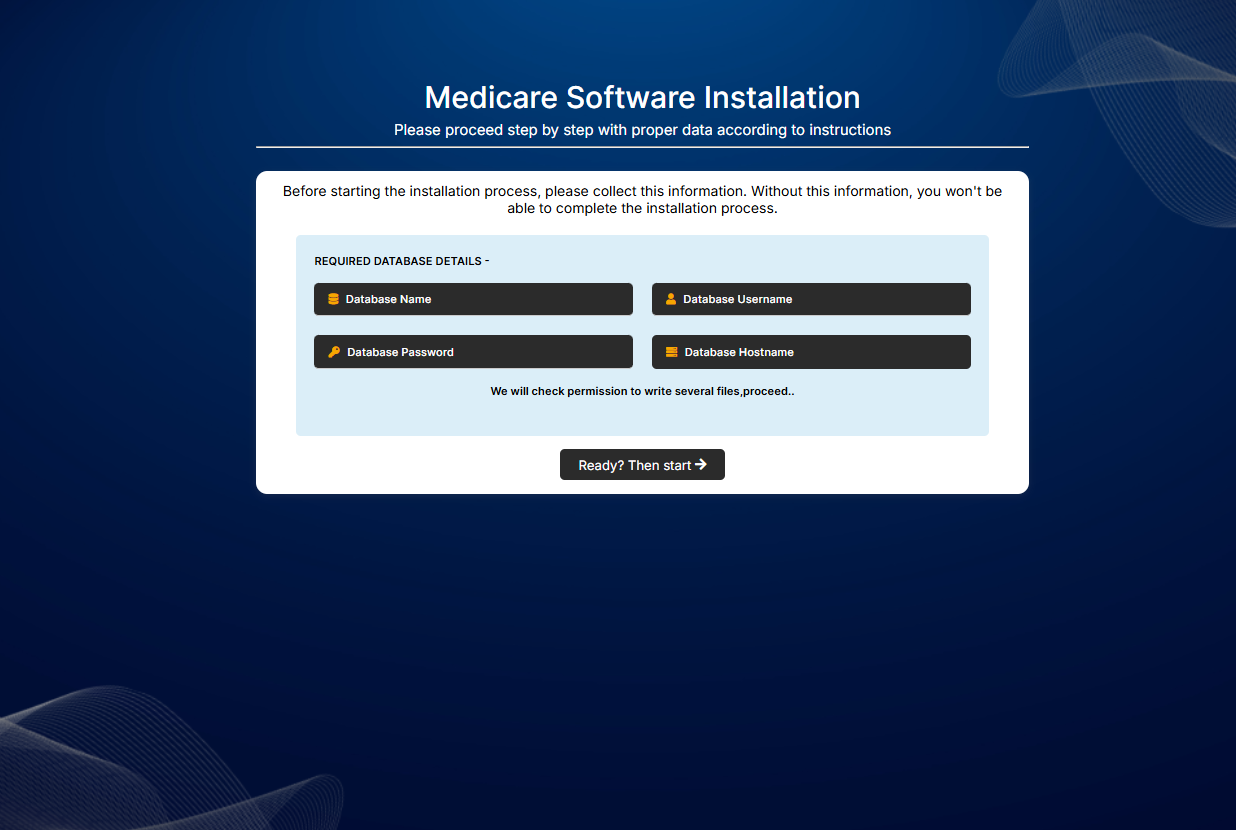Image resolution: width=1236 pixels, height=830 pixels.
Task: Click the "Before starting the installation process" paragraph
Action: coord(642,200)
